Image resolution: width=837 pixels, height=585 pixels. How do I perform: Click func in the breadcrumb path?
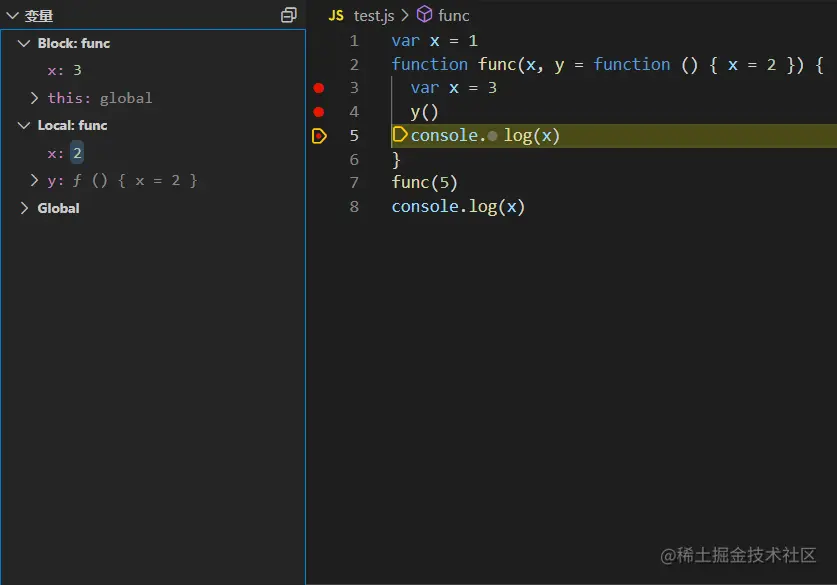454,15
